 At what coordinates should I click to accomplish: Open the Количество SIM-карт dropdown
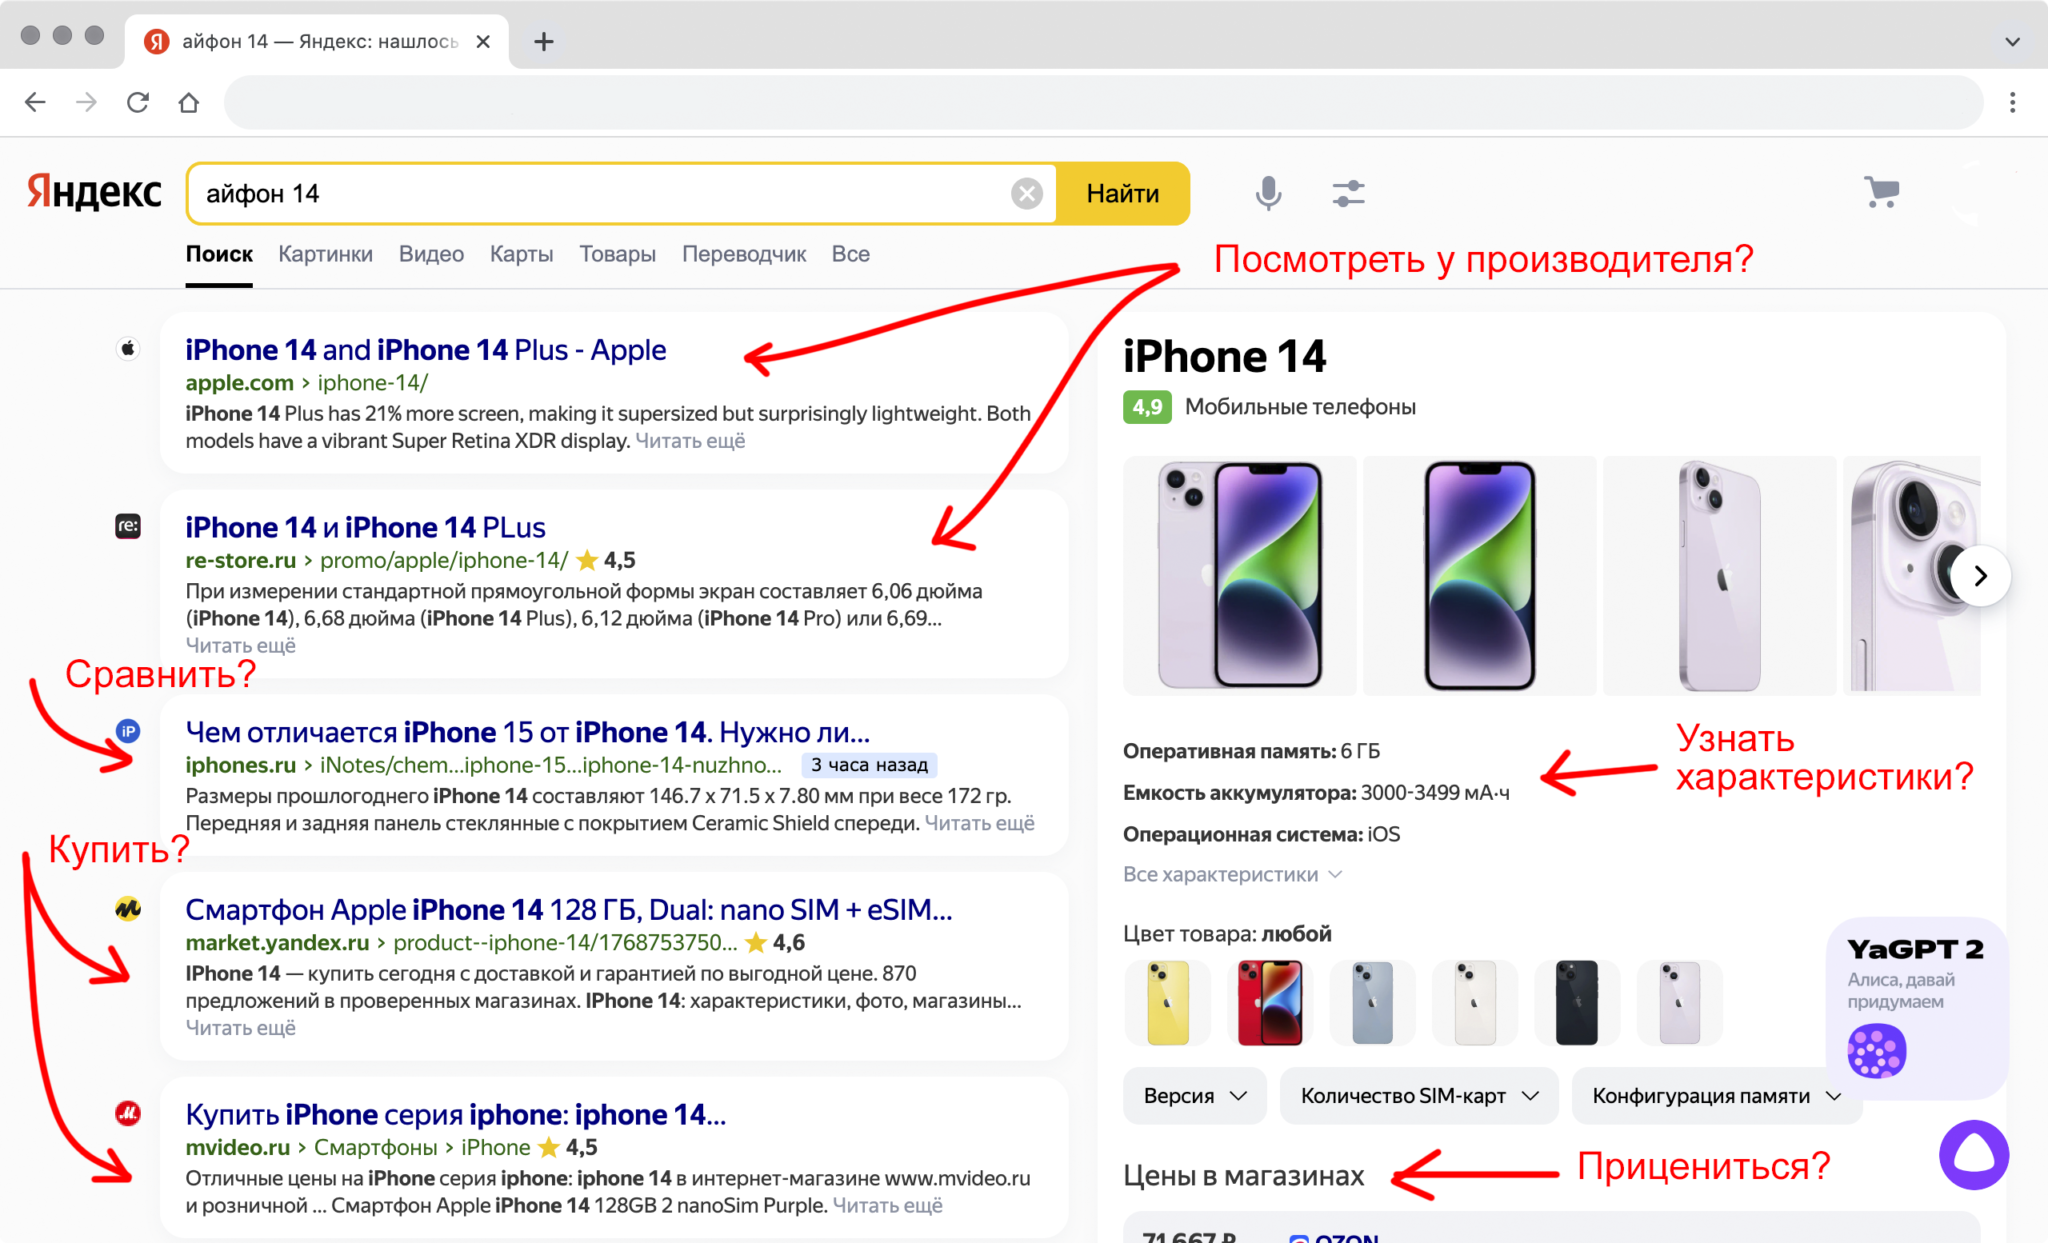coord(1418,1096)
